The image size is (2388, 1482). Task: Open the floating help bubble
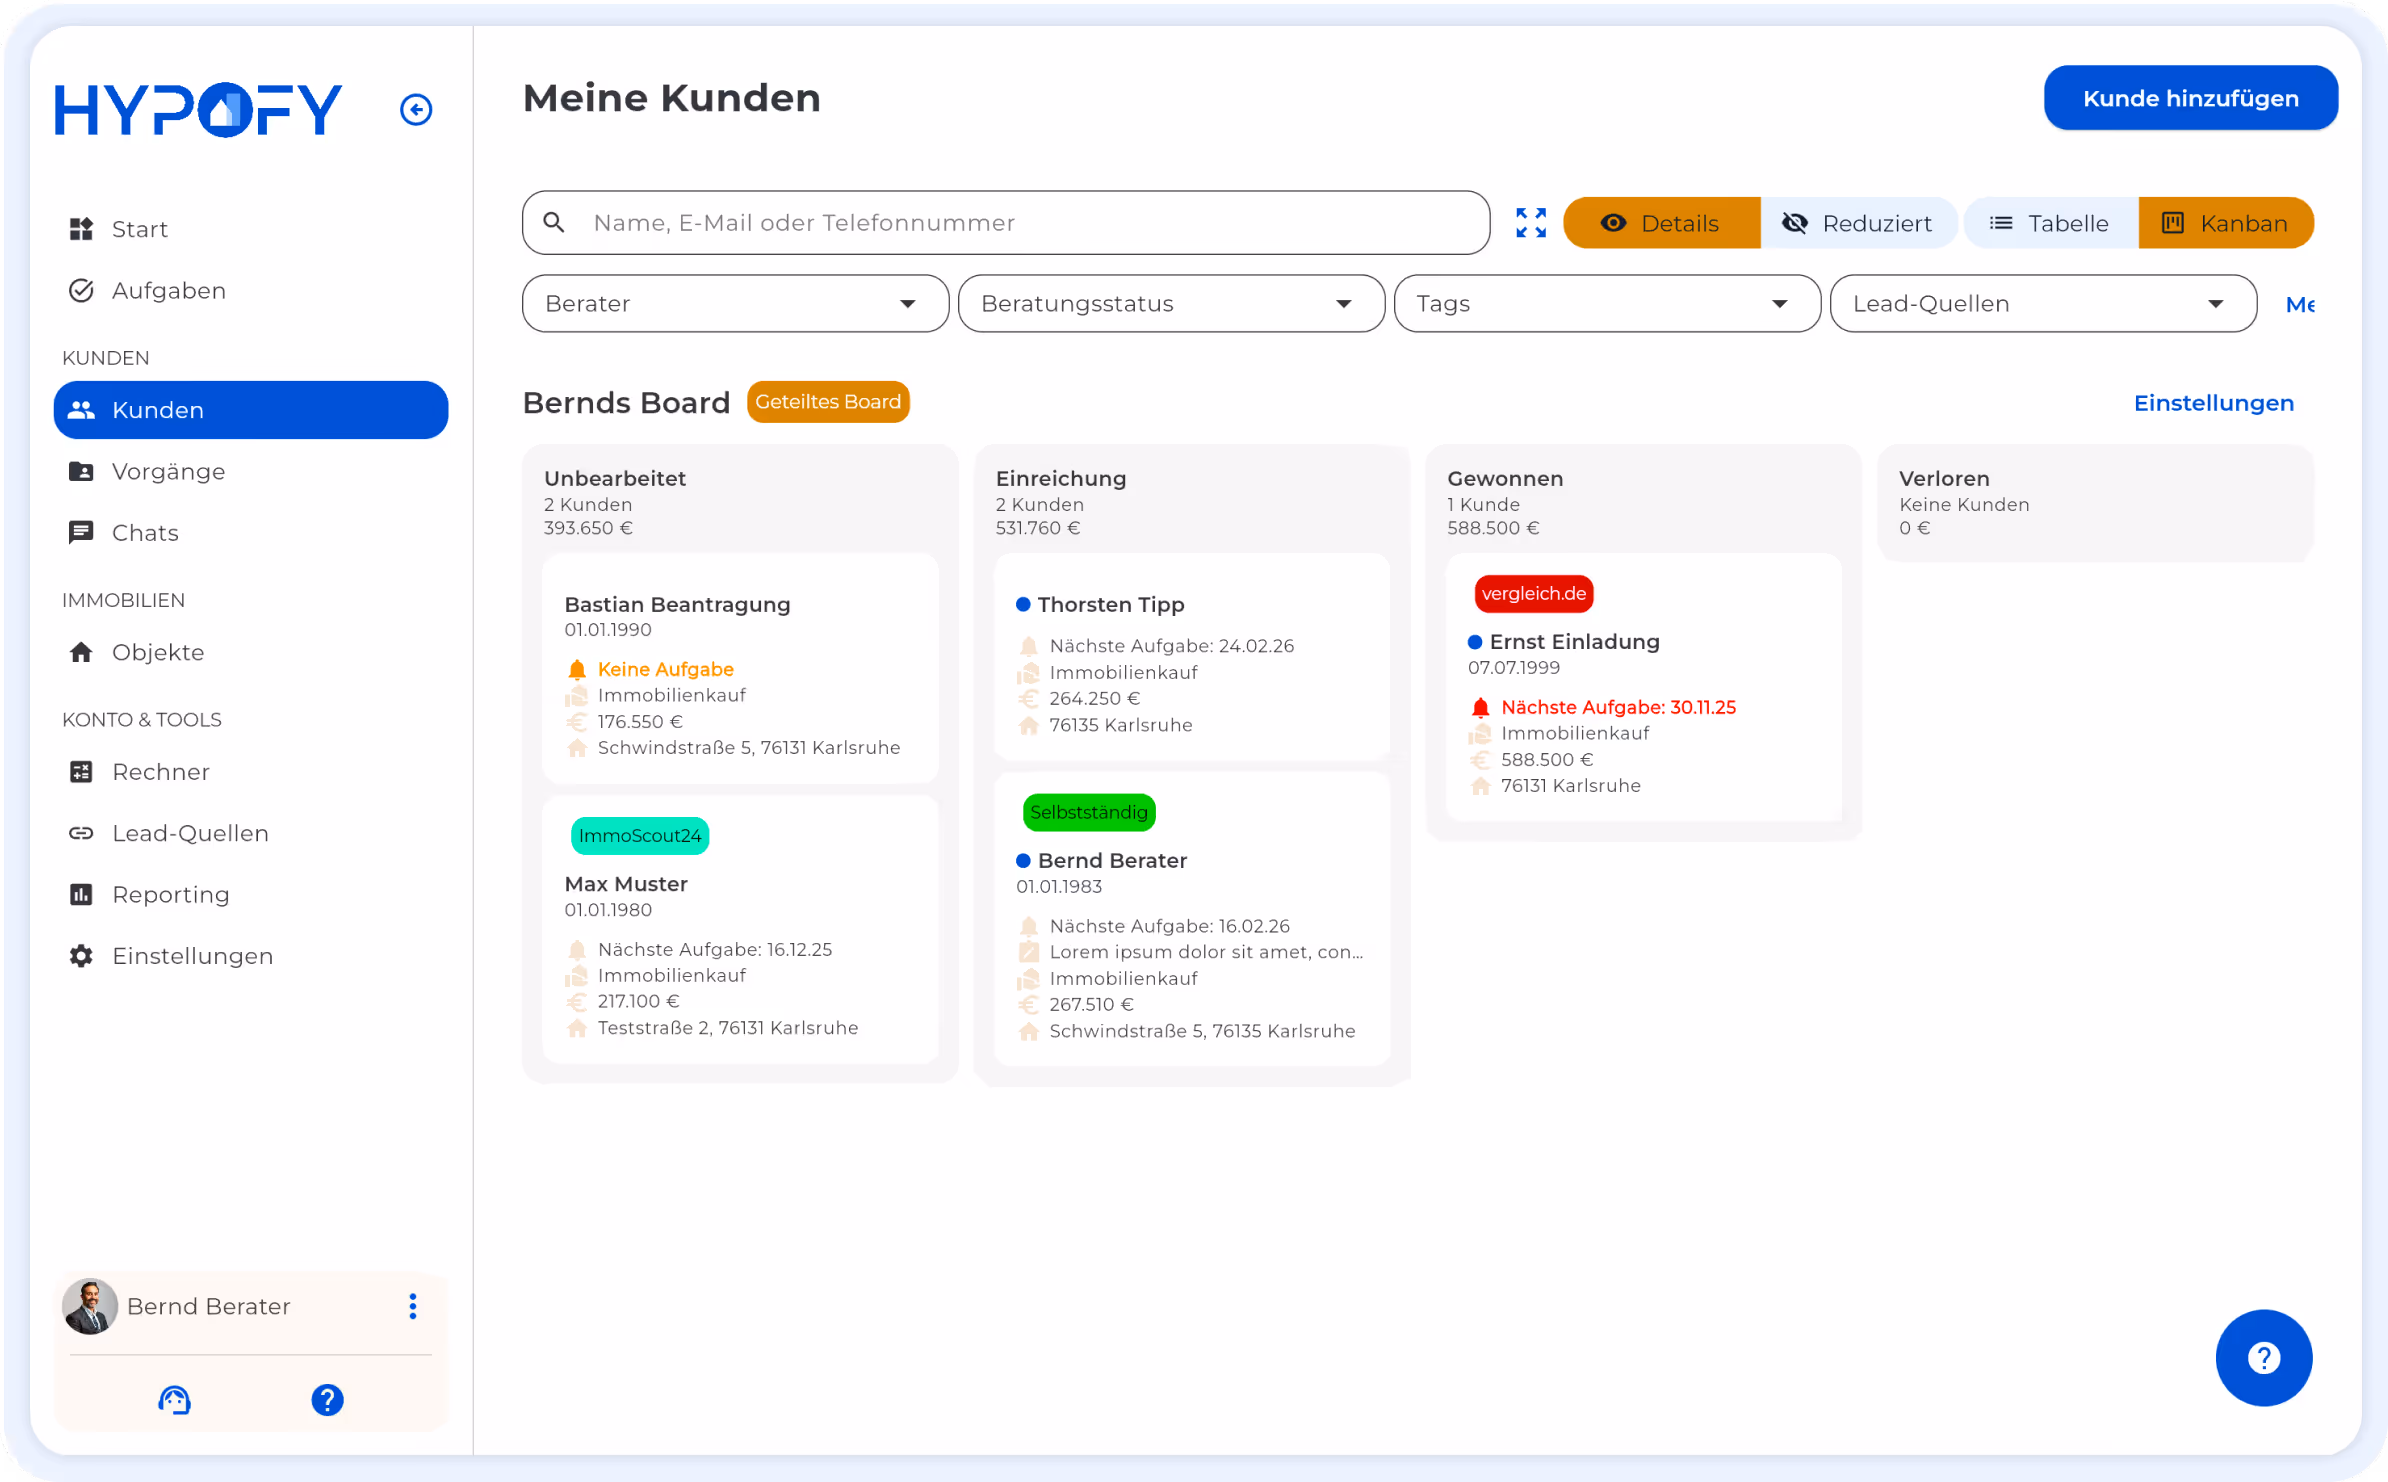[x=2263, y=1357]
